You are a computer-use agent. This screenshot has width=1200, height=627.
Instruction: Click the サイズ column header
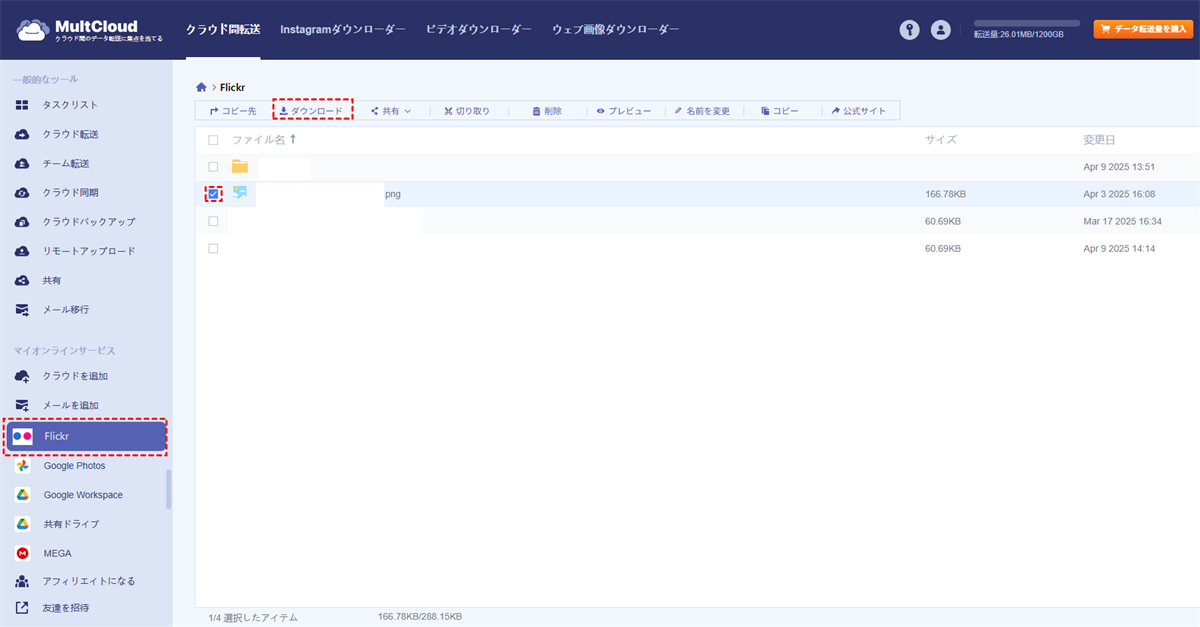coord(941,140)
